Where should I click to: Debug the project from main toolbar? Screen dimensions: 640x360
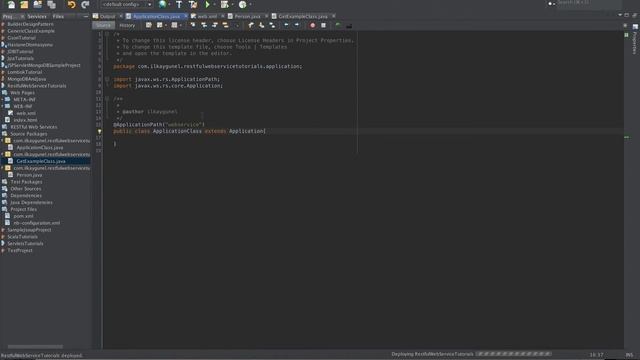[224, 4]
